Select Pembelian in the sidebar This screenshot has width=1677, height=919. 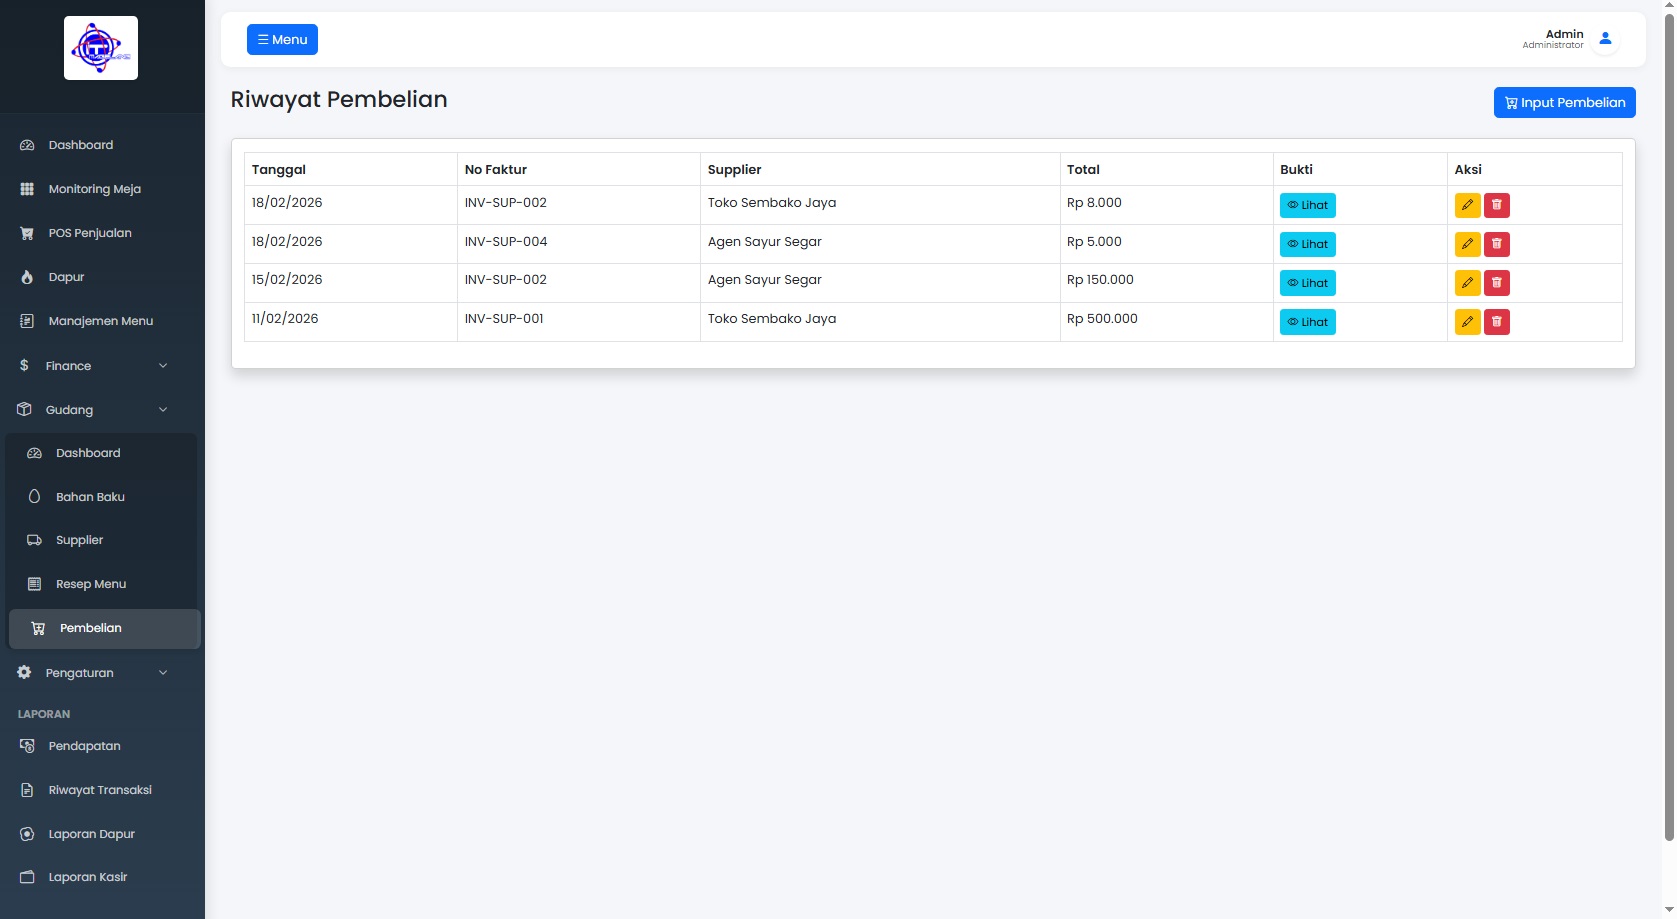(104, 628)
